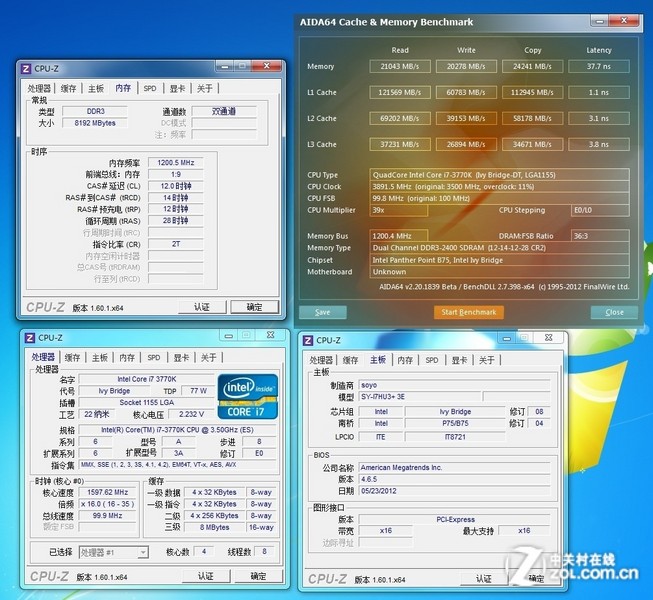Click the Start Benchmark button
Screen dimensions: 653x600
(x=469, y=312)
